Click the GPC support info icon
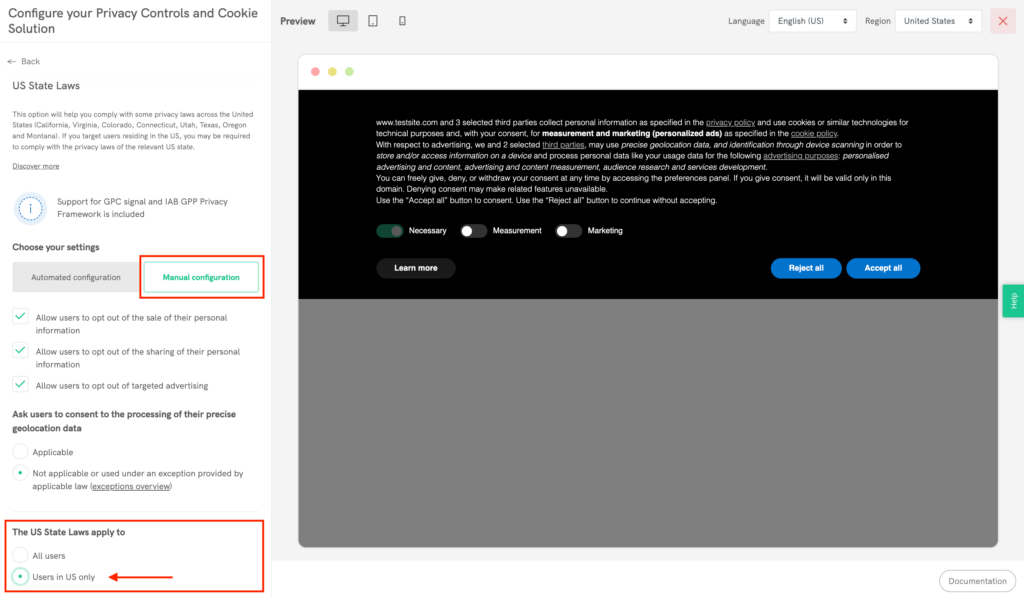This screenshot has height=598, width=1024. 31,208
